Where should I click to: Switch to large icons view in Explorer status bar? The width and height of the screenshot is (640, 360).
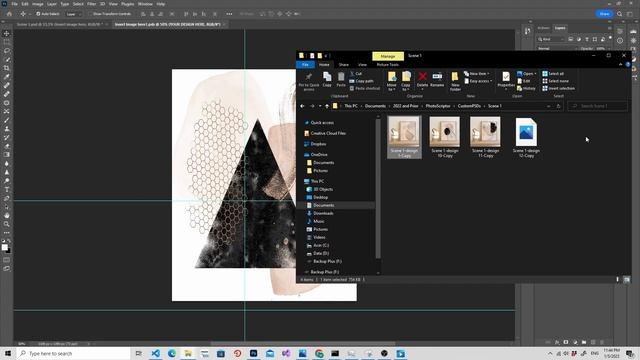click(x=627, y=280)
